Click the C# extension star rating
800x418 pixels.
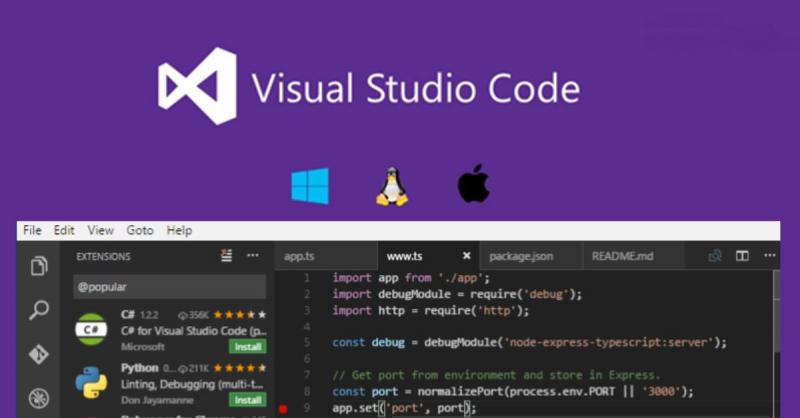click(240, 314)
